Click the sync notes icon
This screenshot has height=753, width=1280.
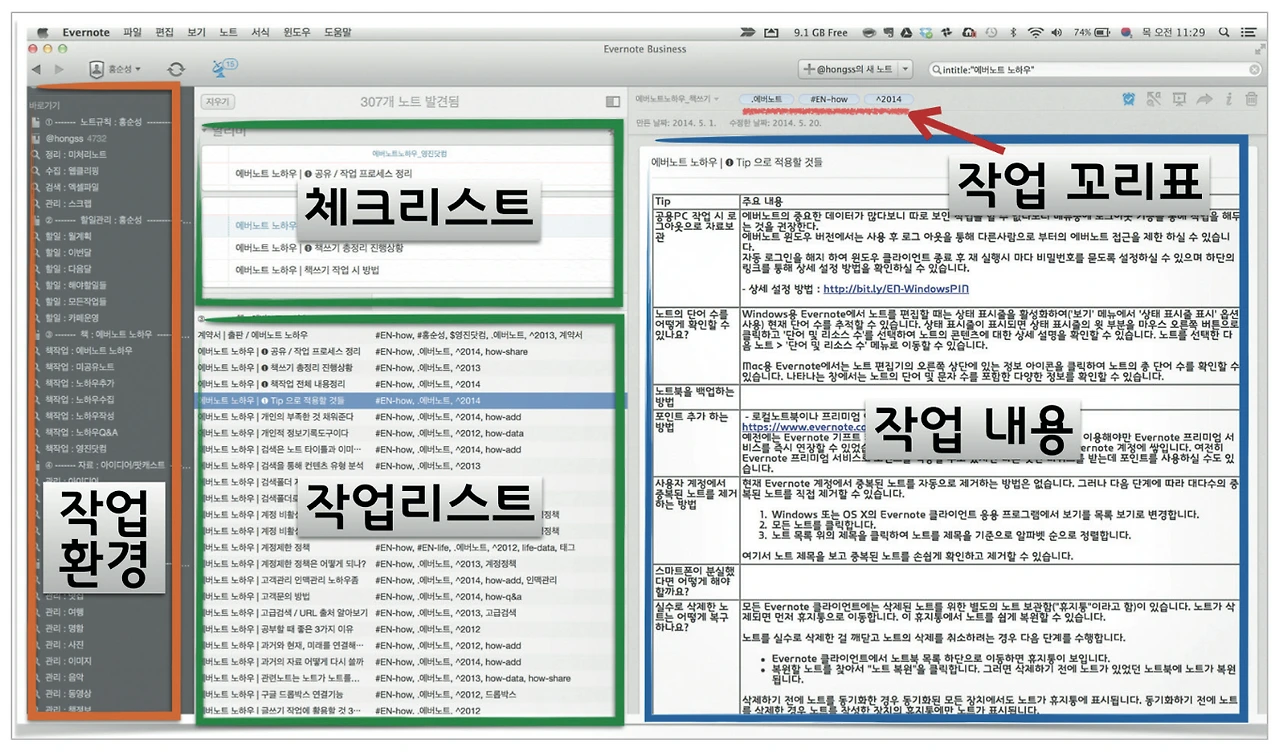176,69
